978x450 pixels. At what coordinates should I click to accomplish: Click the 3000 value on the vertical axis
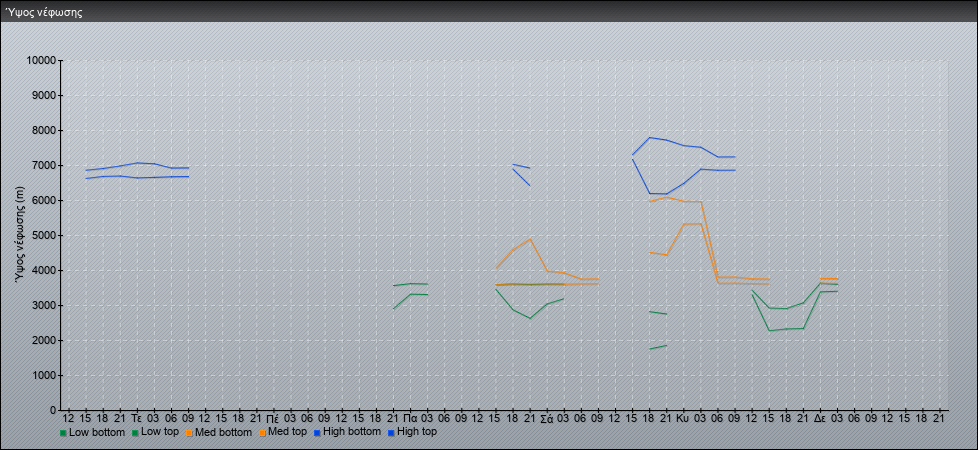tap(44, 305)
